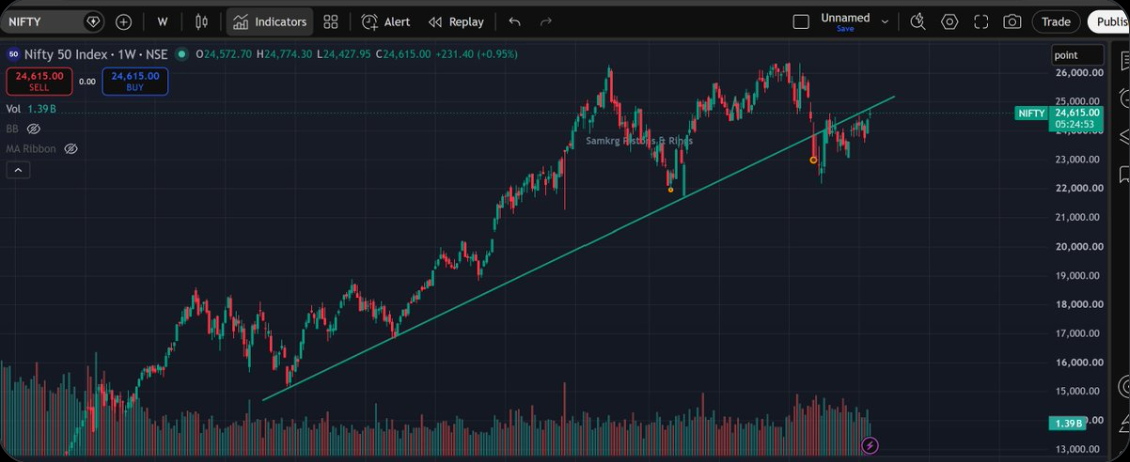Start bar Replay mode
Image resolution: width=1130 pixels, height=462 pixels.
pyautogui.click(x=456, y=22)
